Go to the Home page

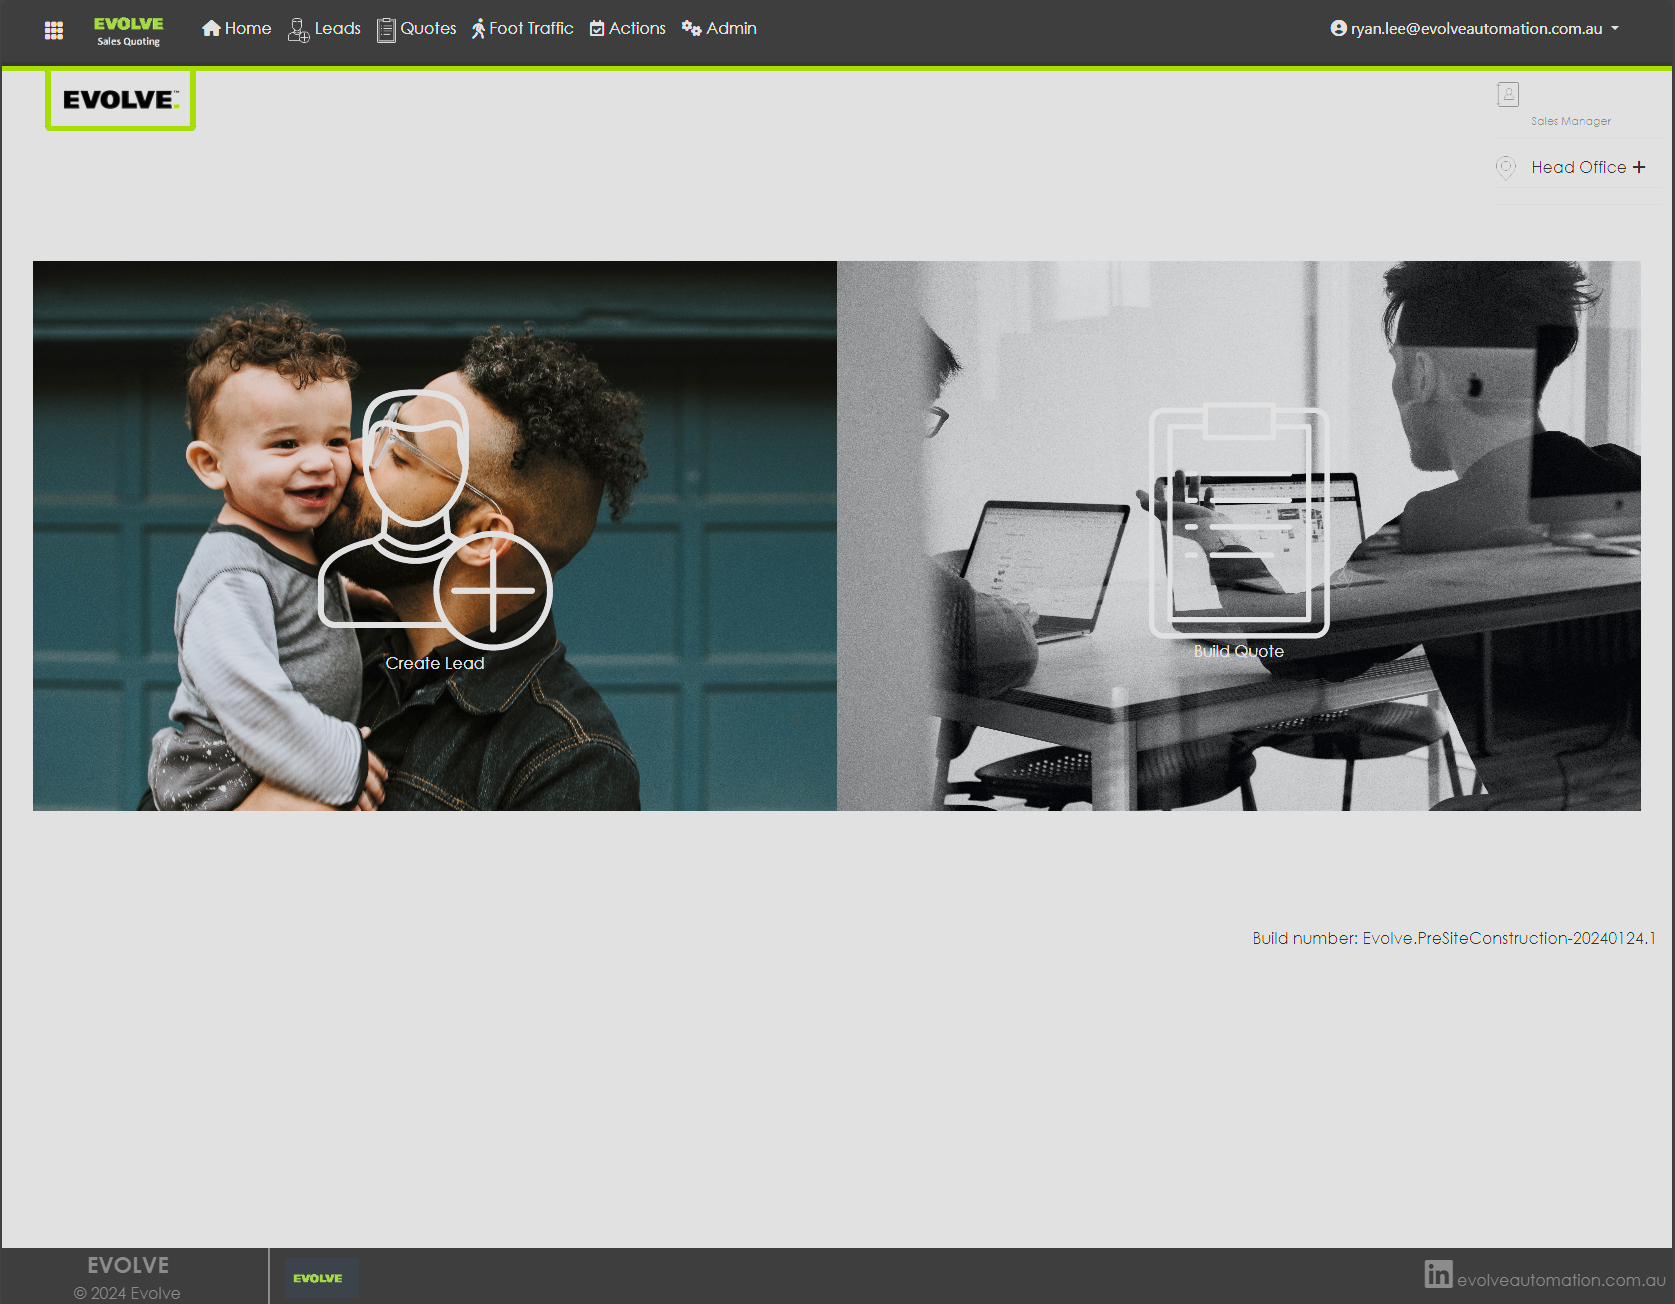tap(237, 29)
